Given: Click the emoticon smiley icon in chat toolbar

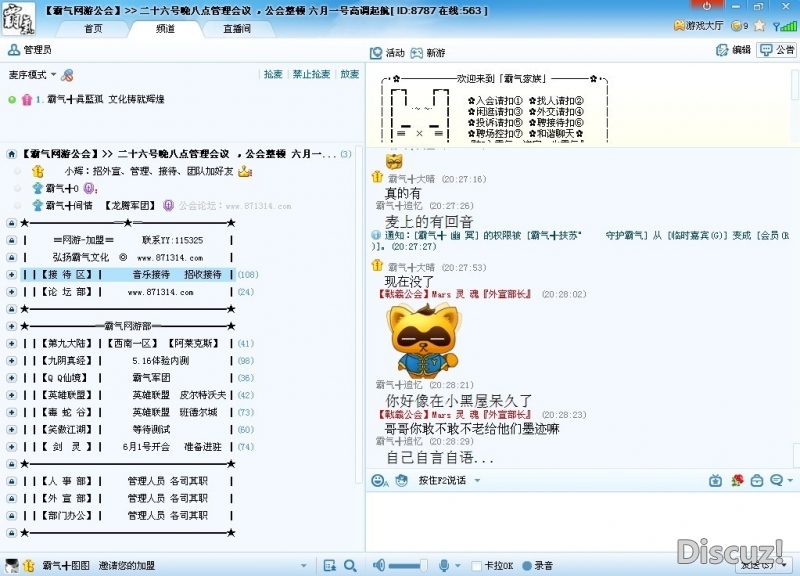Looking at the screenshot, I should pos(378,481).
